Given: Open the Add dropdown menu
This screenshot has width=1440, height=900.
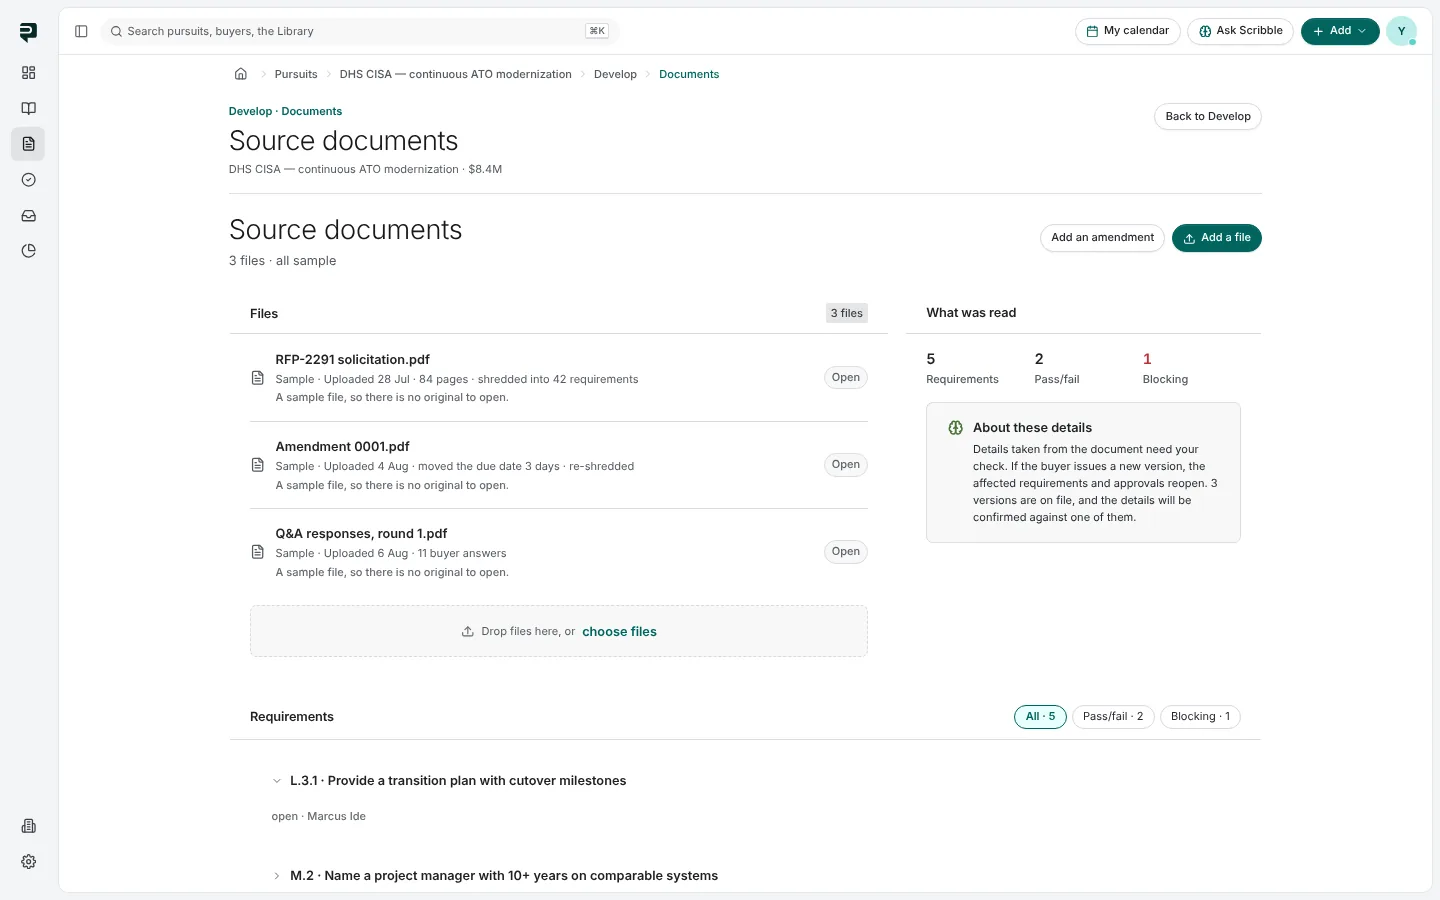Looking at the screenshot, I should tap(1340, 31).
